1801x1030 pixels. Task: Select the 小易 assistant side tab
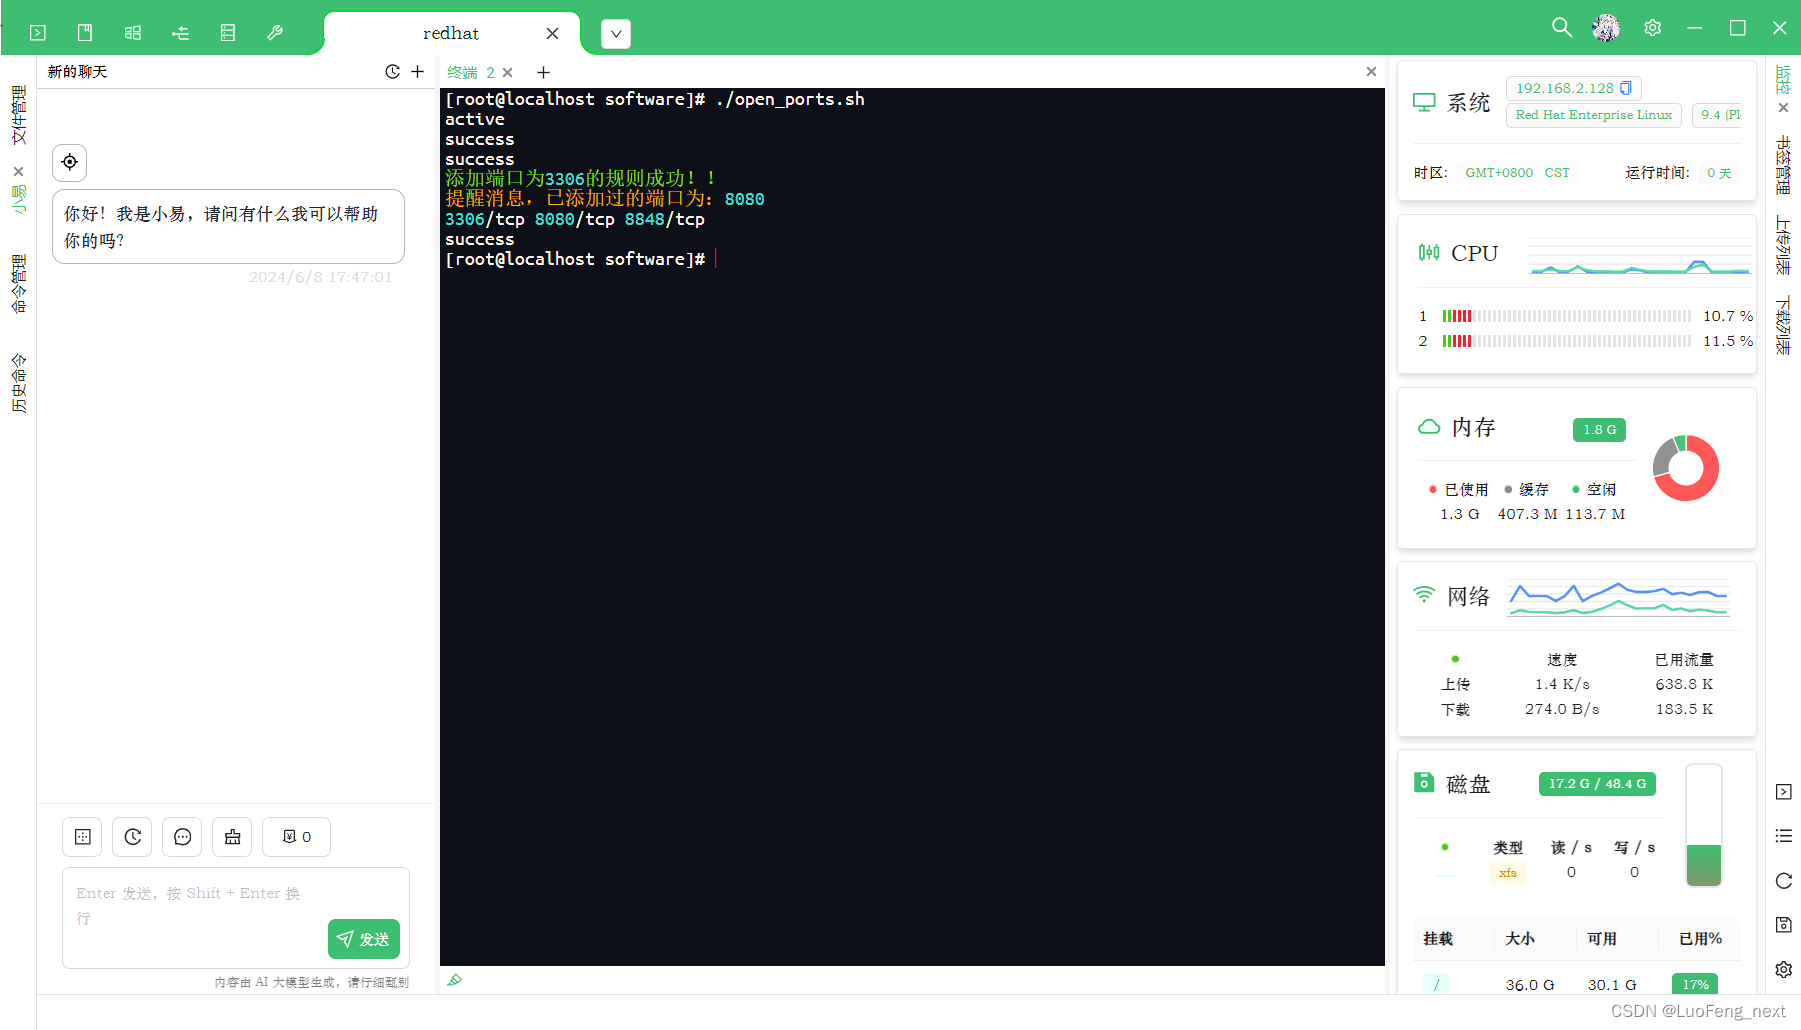tap(18, 199)
